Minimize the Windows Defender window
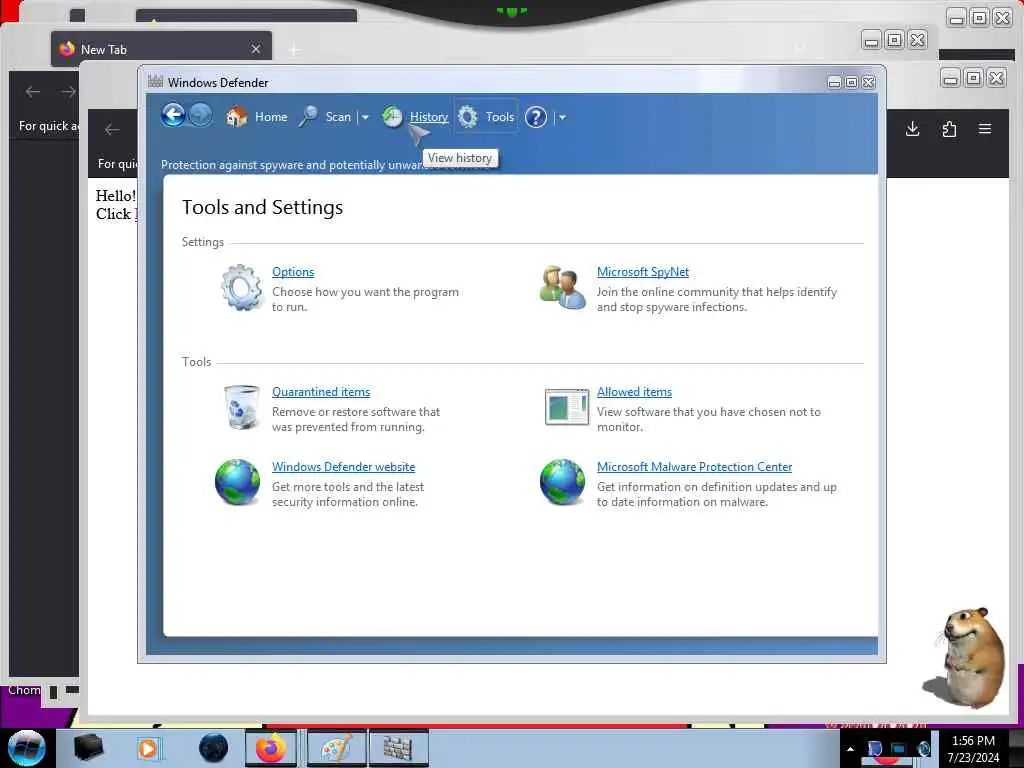 (x=835, y=82)
